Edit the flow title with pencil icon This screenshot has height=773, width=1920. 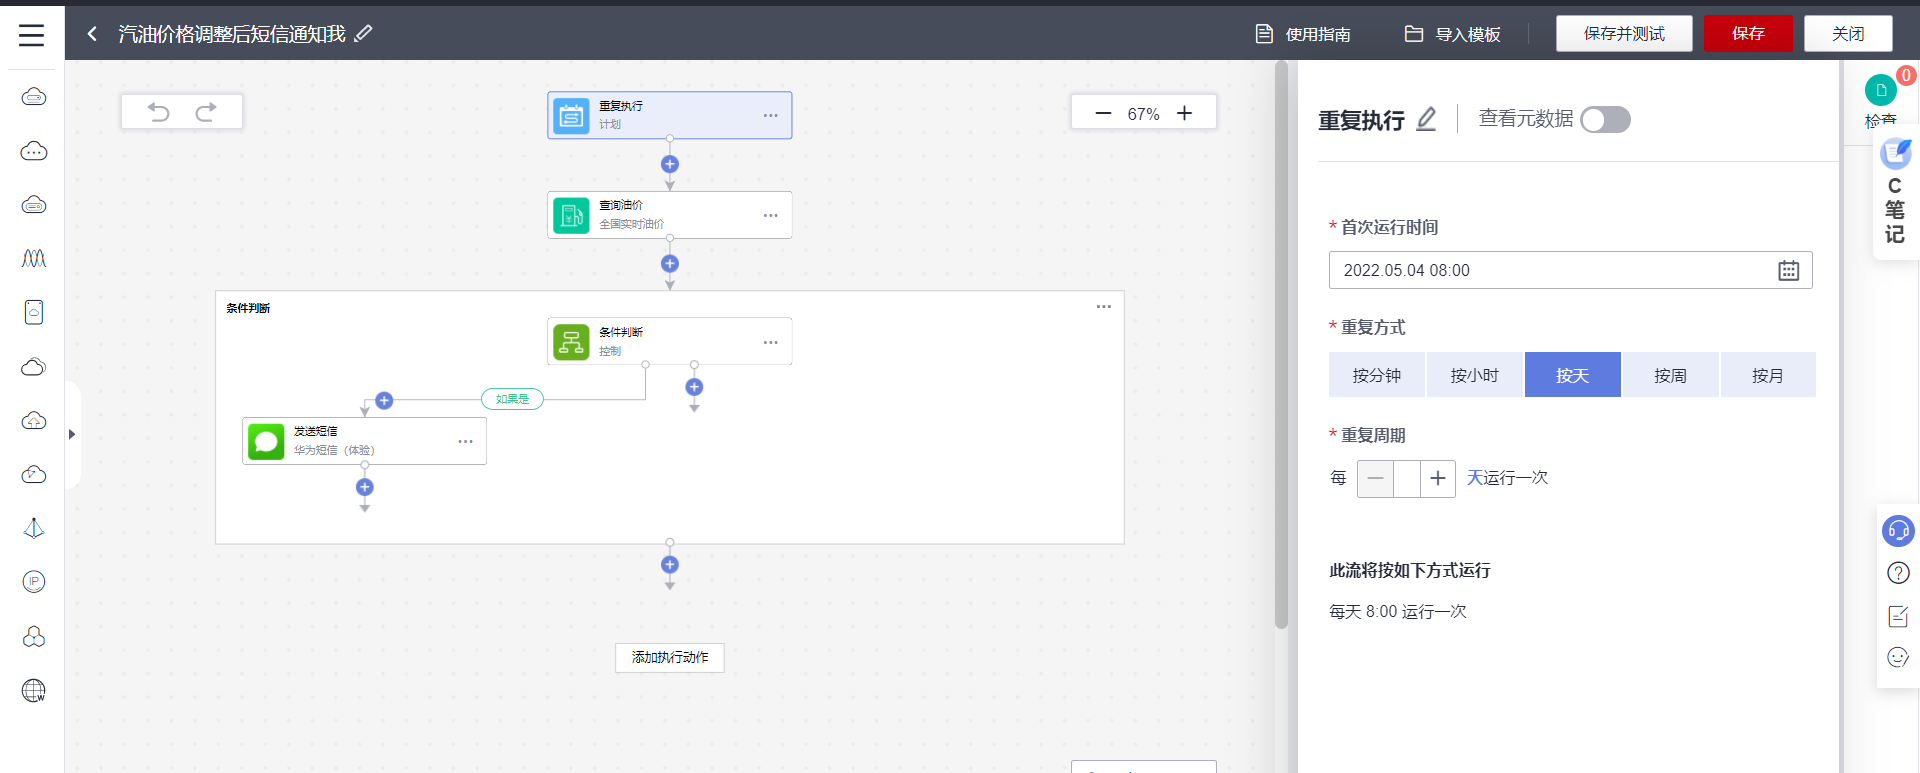[364, 33]
